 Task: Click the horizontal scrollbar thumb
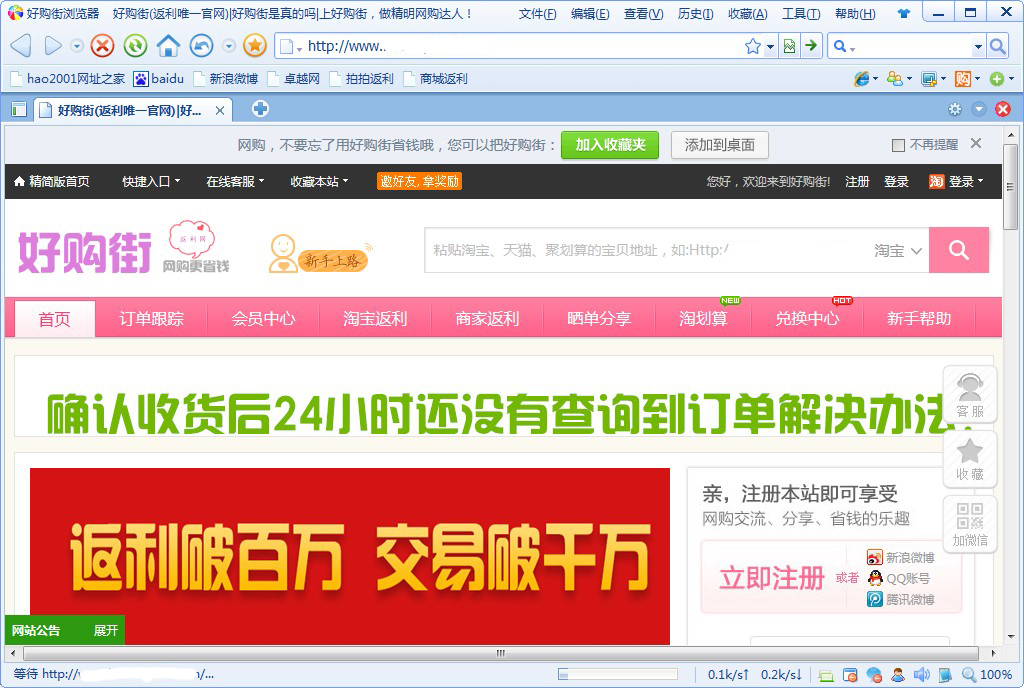point(500,653)
